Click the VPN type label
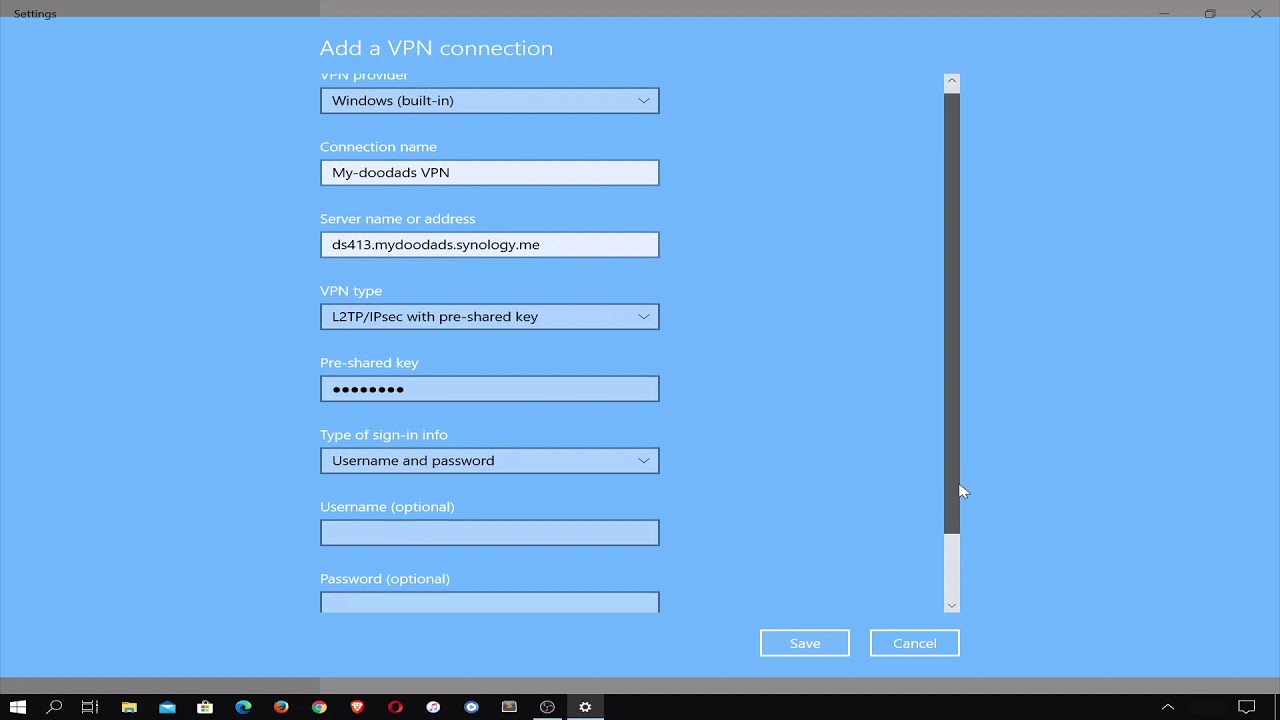 tap(351, 290)
